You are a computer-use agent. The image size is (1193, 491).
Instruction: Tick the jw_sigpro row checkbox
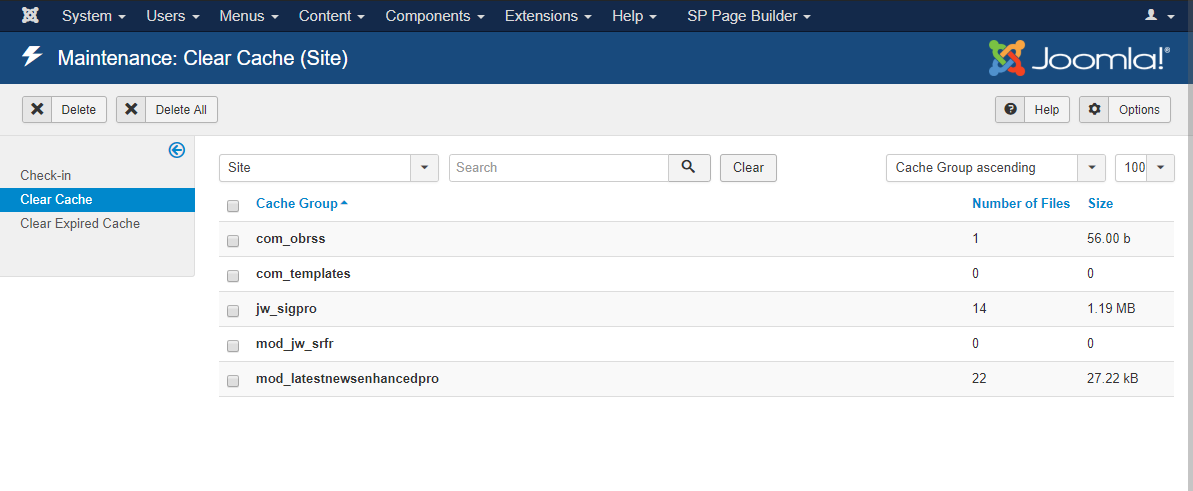pyautogui.click(x=233, y=310)
